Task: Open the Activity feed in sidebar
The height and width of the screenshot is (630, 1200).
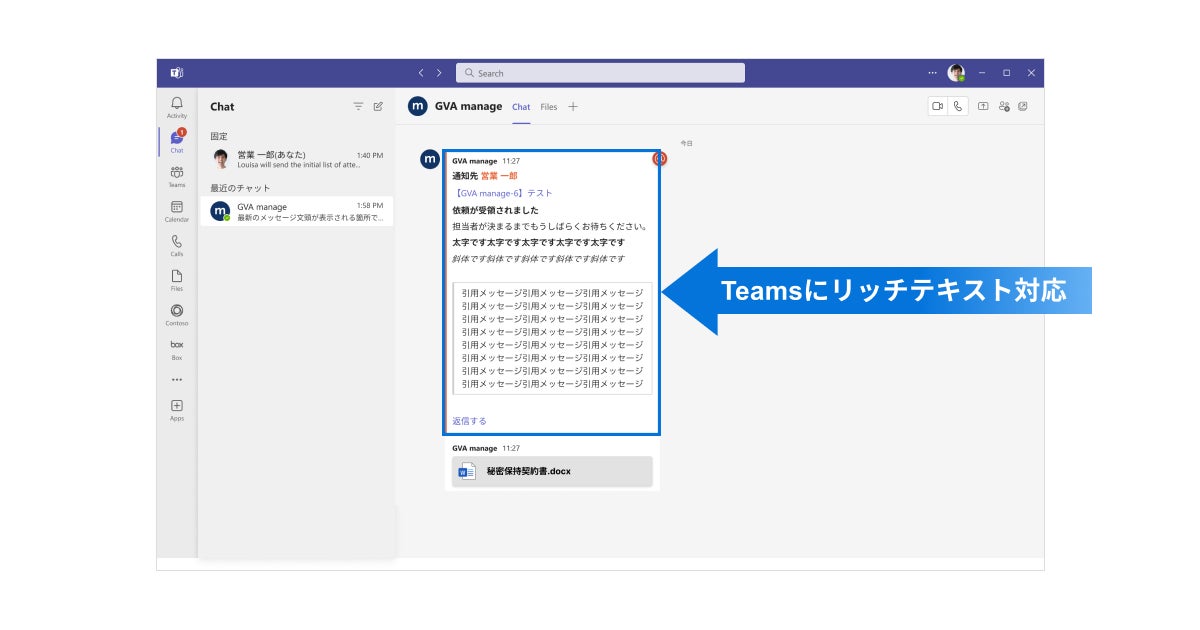Action: coord(177,107)
